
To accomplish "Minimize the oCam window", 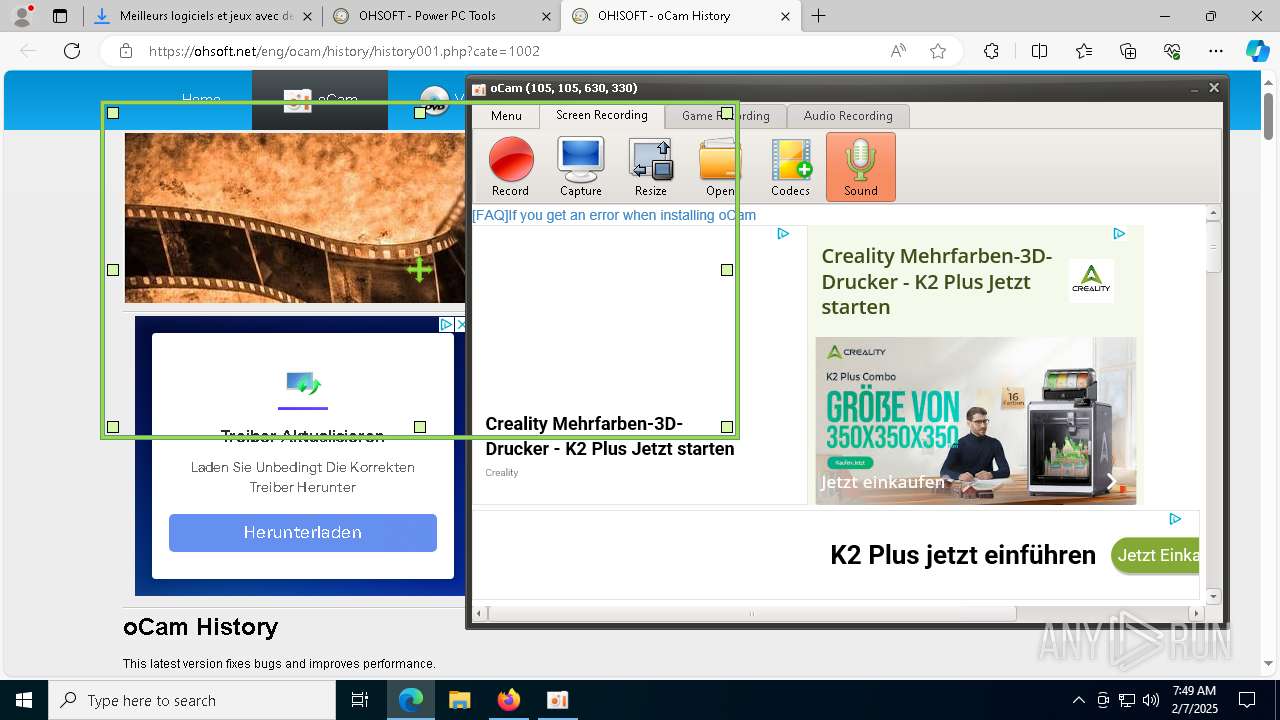I will pos(1194,88).
